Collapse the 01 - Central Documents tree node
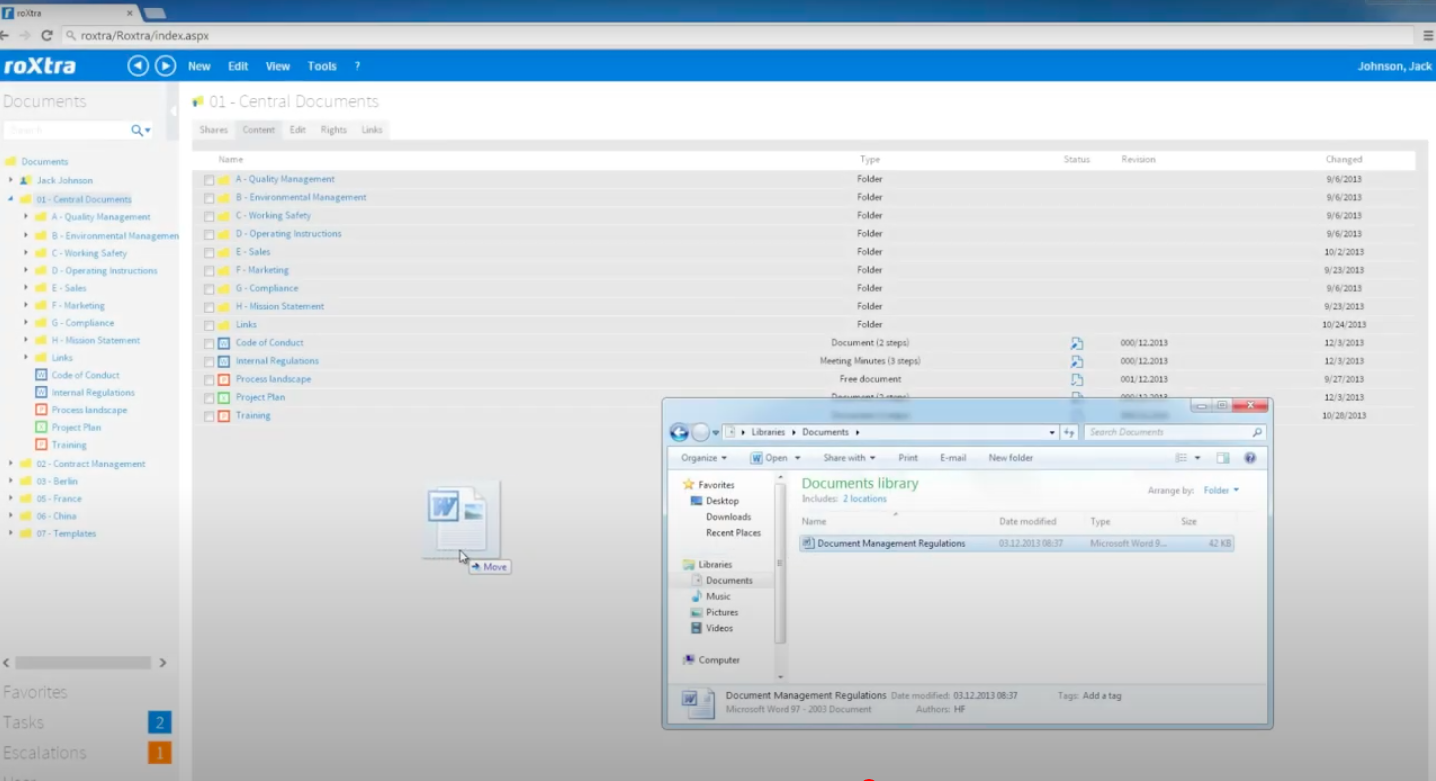This screenshot has width=1436, height=781. 11,199
